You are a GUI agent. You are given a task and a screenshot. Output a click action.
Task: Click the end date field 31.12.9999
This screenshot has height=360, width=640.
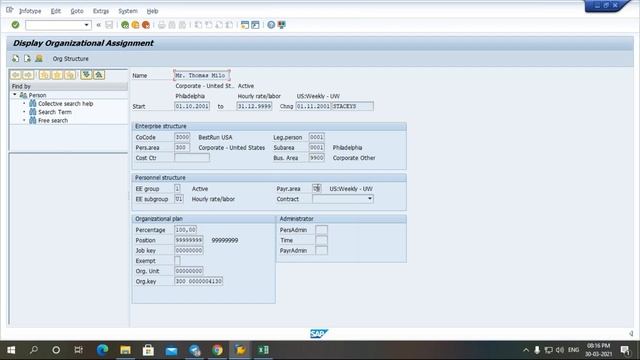tap(254, 106)
